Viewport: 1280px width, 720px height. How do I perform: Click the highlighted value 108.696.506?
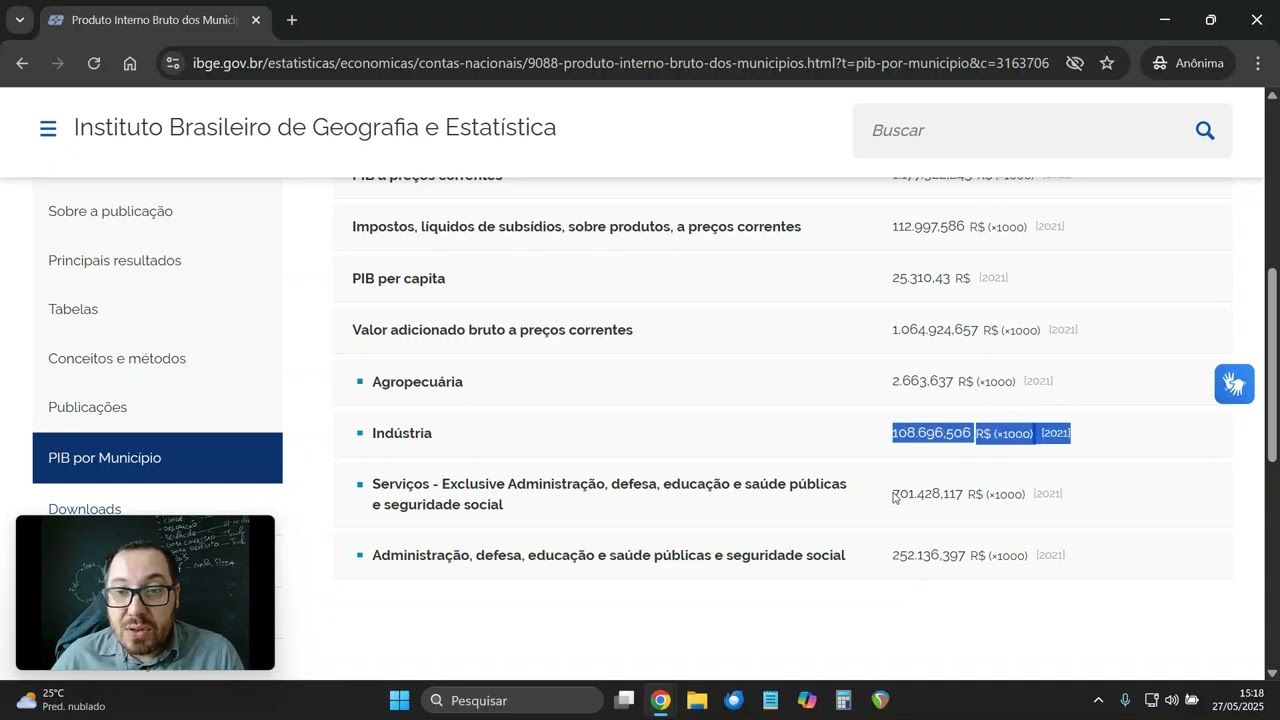coord(931,433)
